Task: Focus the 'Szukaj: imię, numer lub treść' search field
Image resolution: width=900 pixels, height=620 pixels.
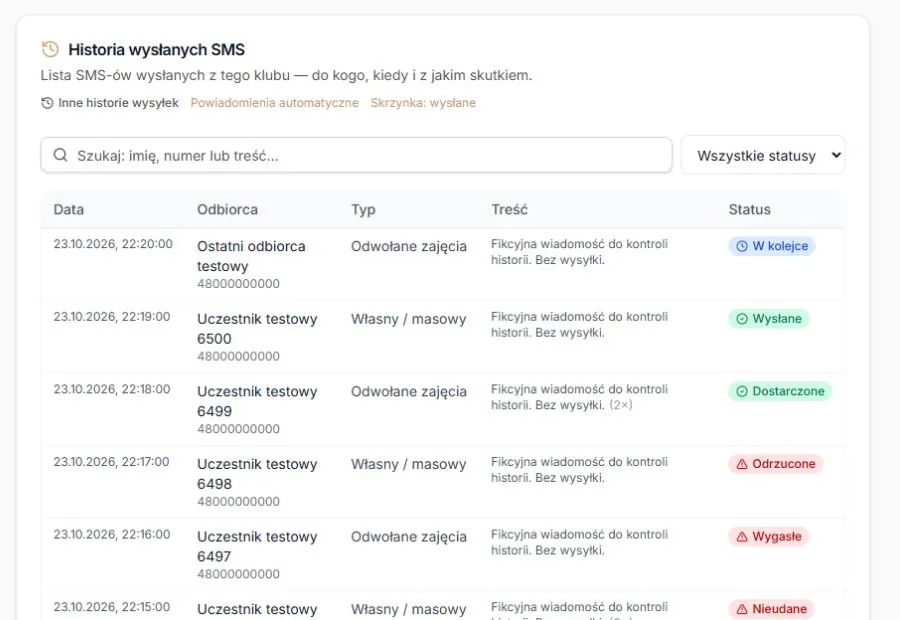Action: (356, 155)
